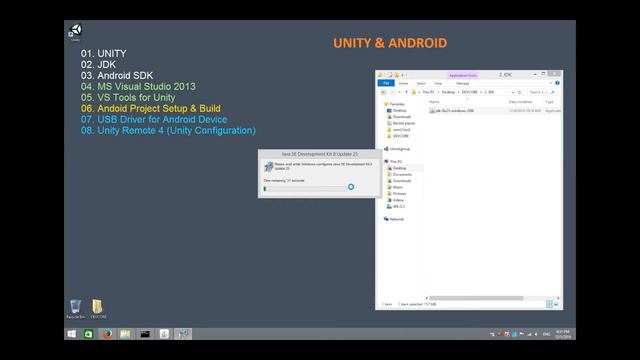Open the network icon in system tray
Screen dimensions: 640x360
529,334
